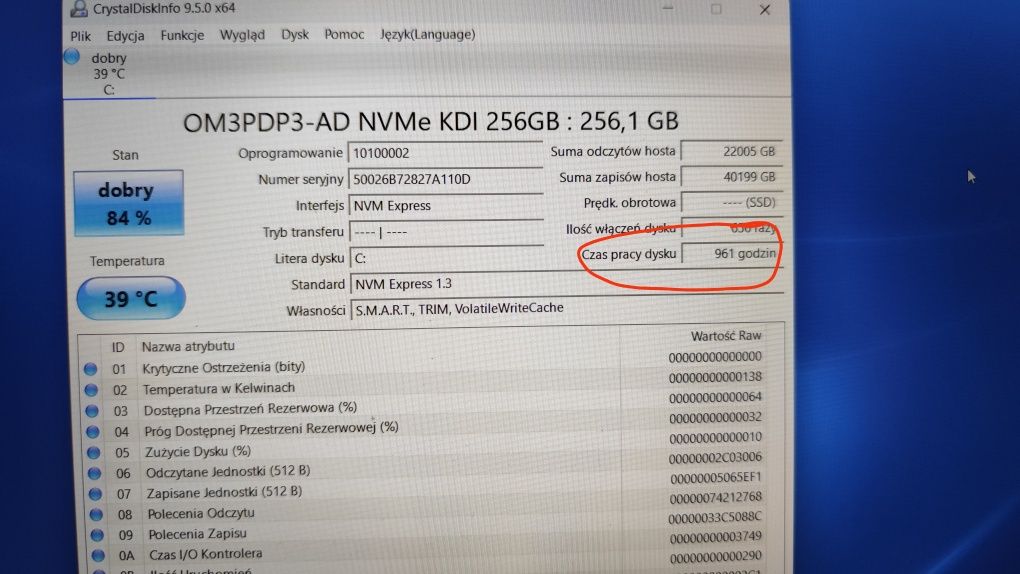
Task: Open the Edycja menu
Action: click(x=126, y=35)
